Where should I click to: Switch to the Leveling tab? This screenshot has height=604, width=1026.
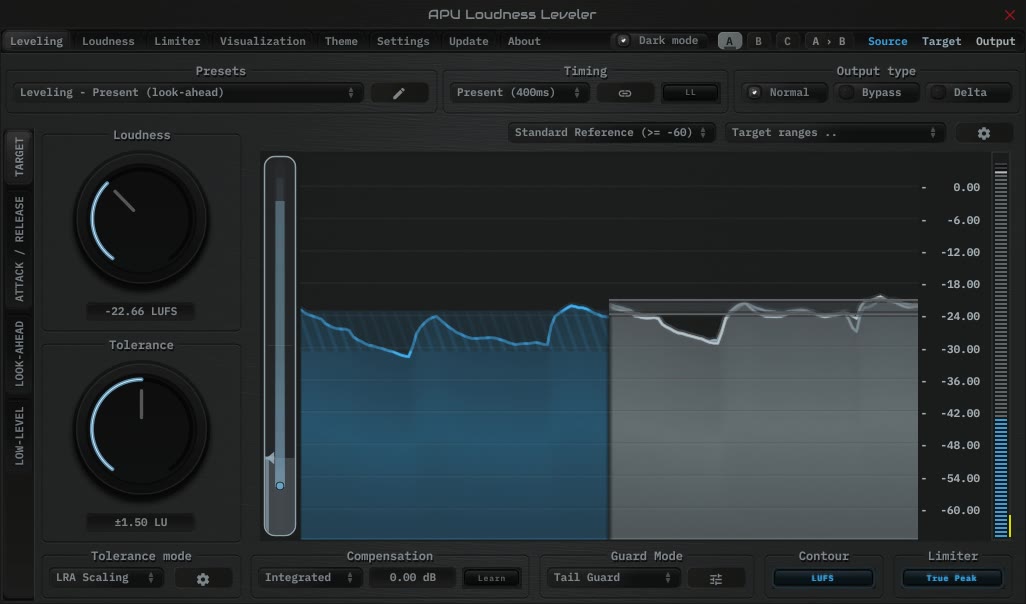coord(37,41)
